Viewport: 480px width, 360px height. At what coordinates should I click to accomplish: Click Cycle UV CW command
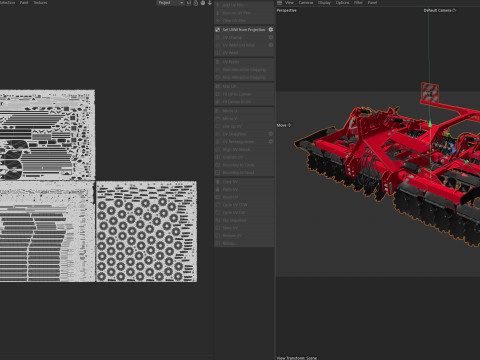pos(244,212)
